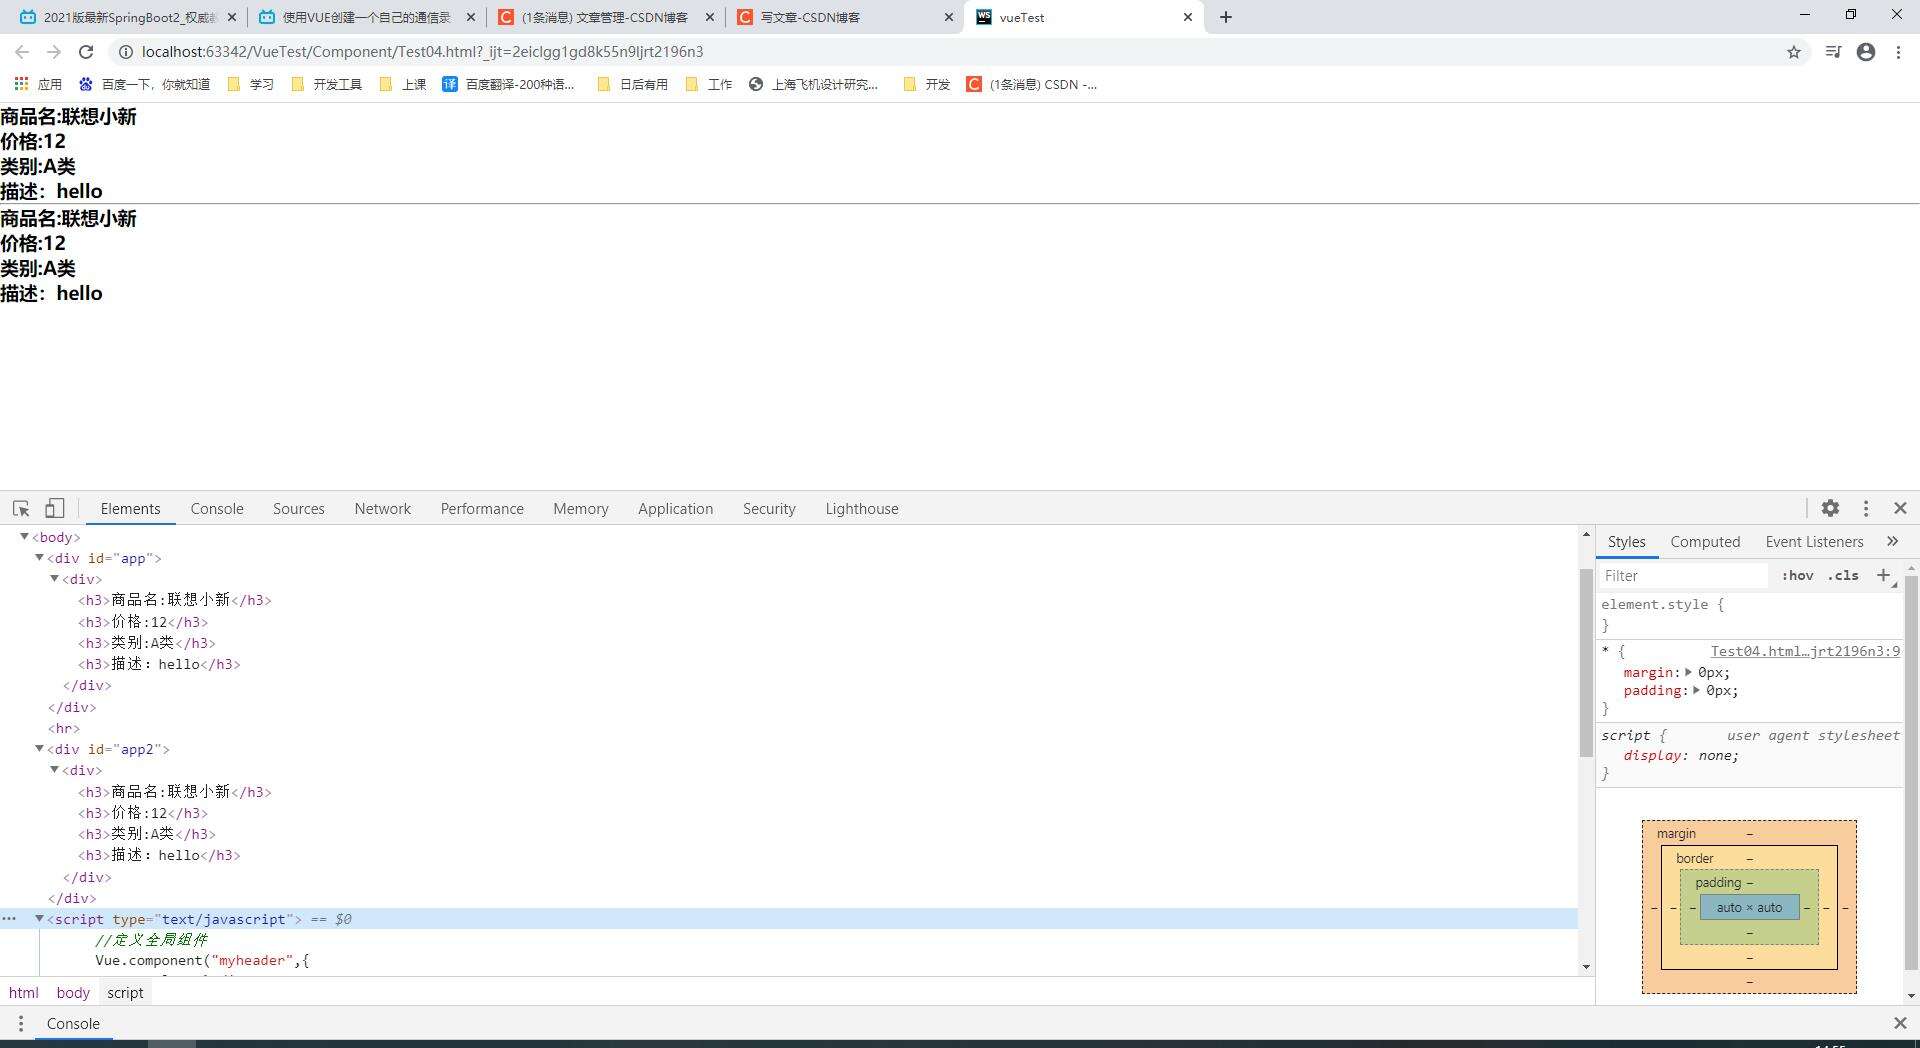Collapse the div id="app" node
This screenshot has height=1048, width=1920.
click(40, 558)
